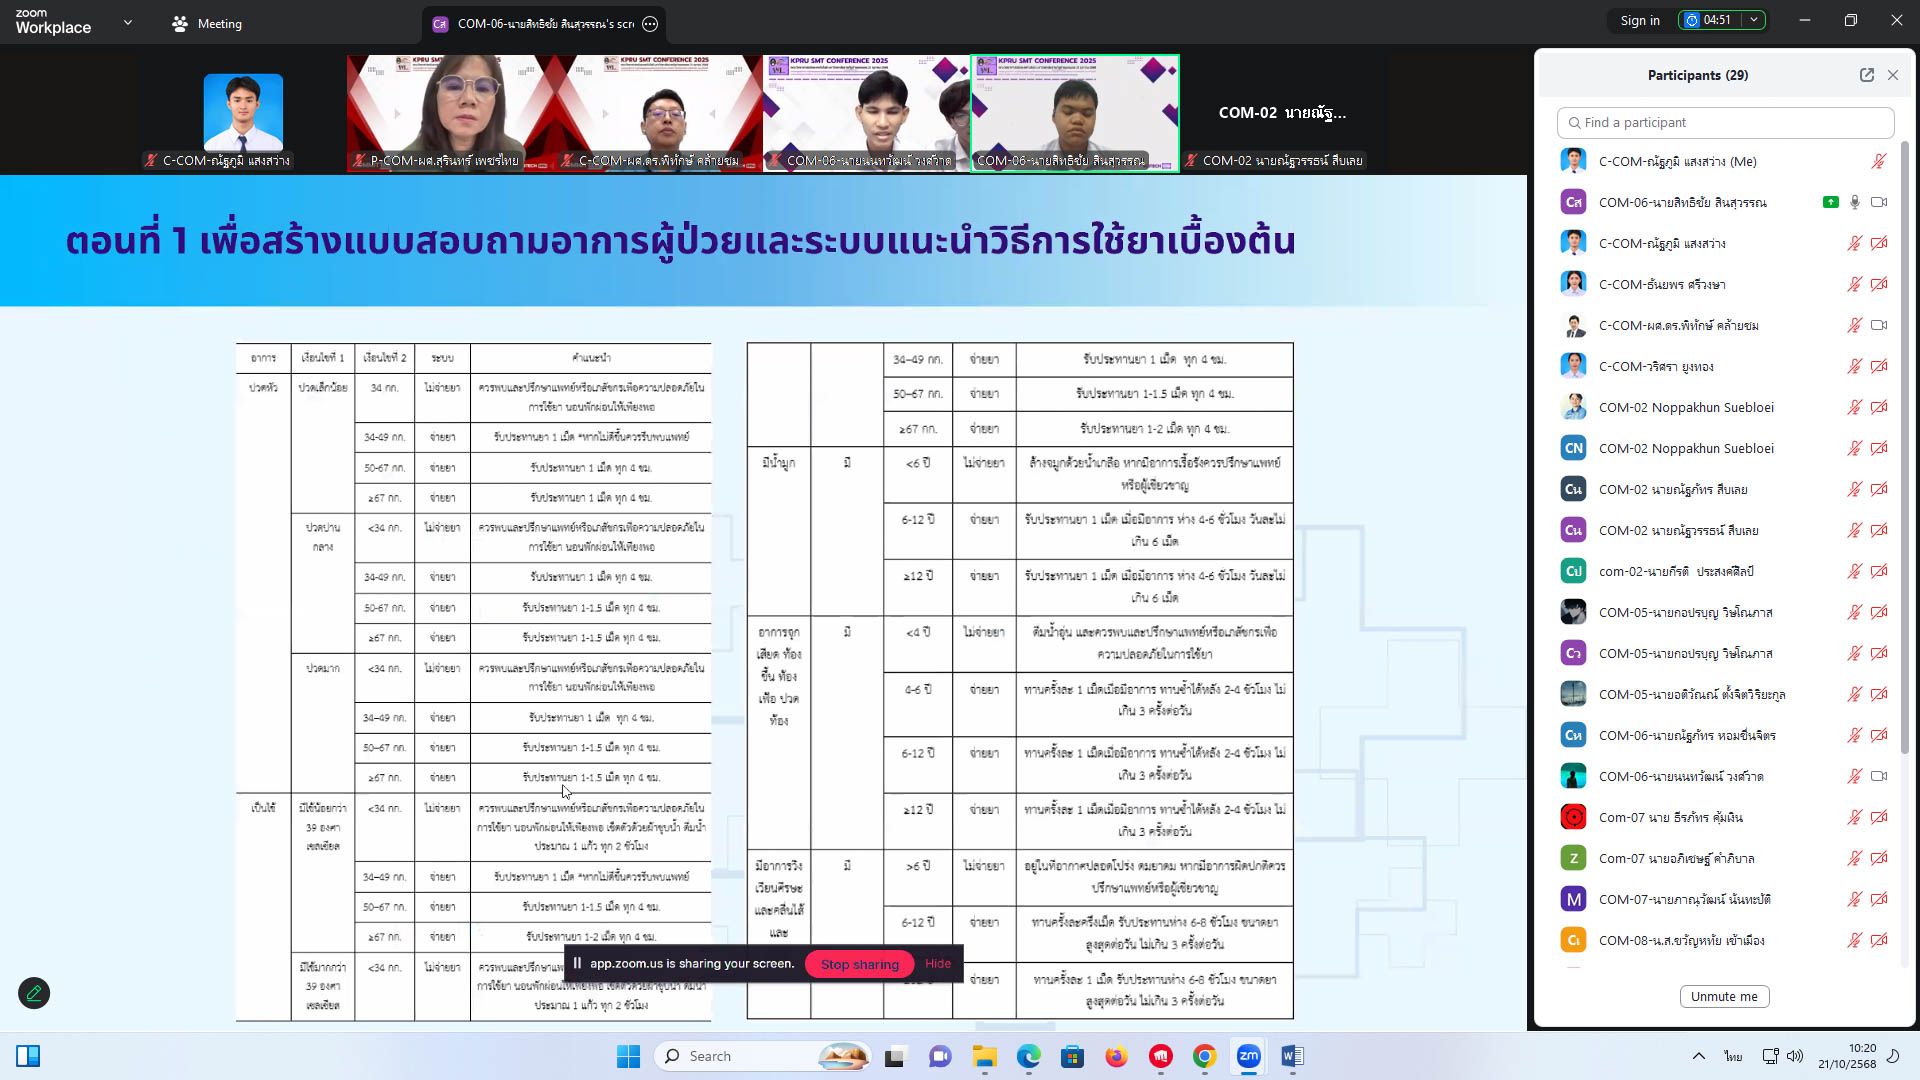
Task: Pop out the Participants panel
Action: pos(1866,75)
